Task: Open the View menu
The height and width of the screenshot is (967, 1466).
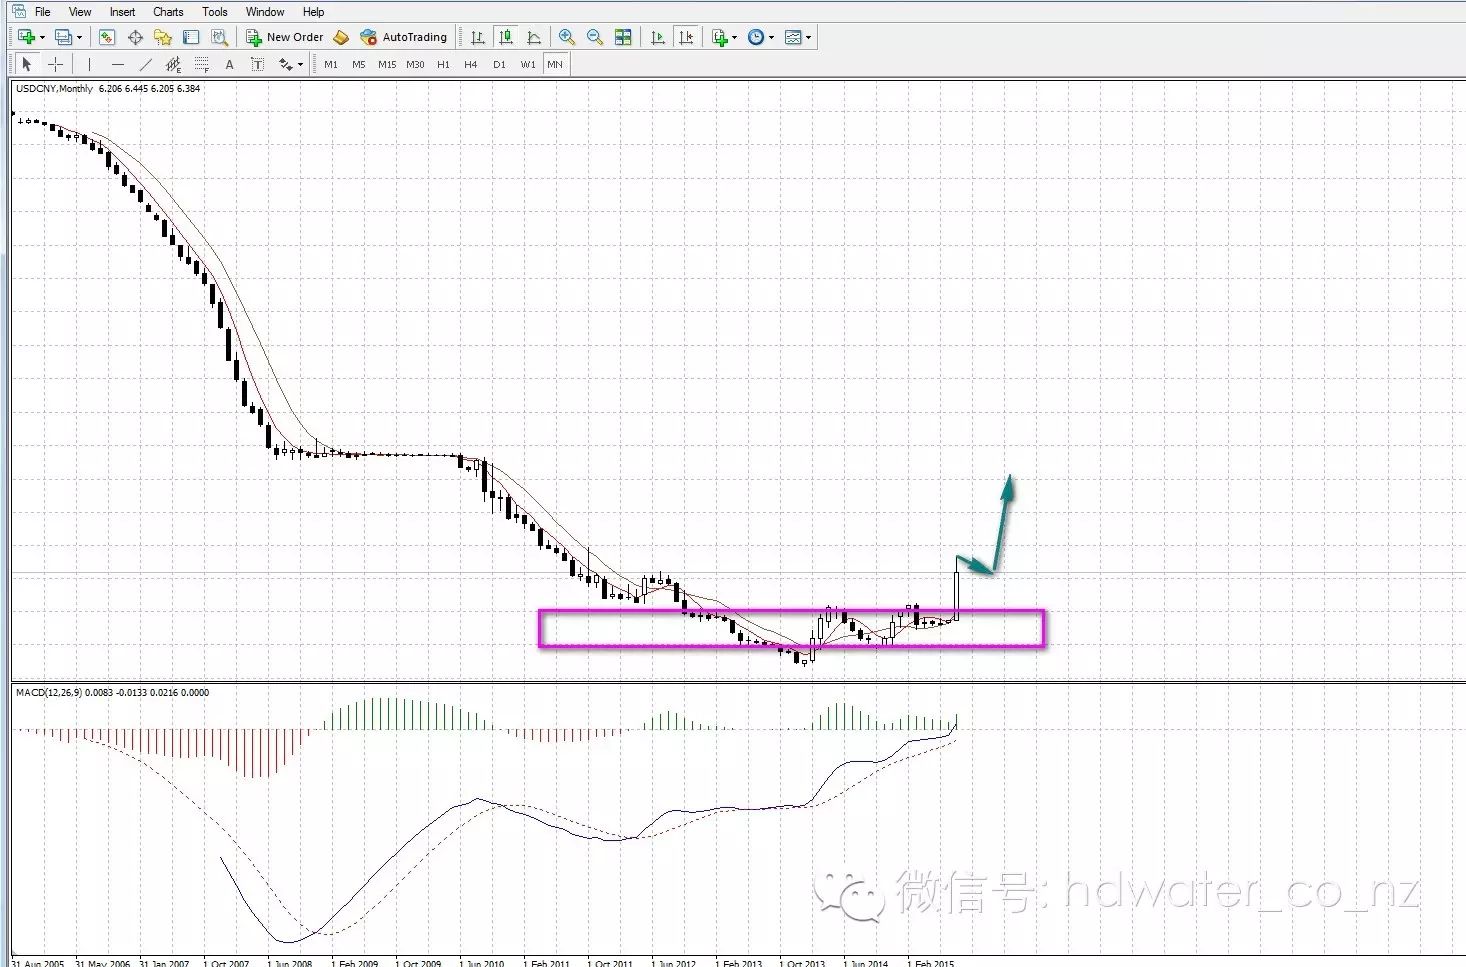Action: pyautogui.click(x=80, y=12)
